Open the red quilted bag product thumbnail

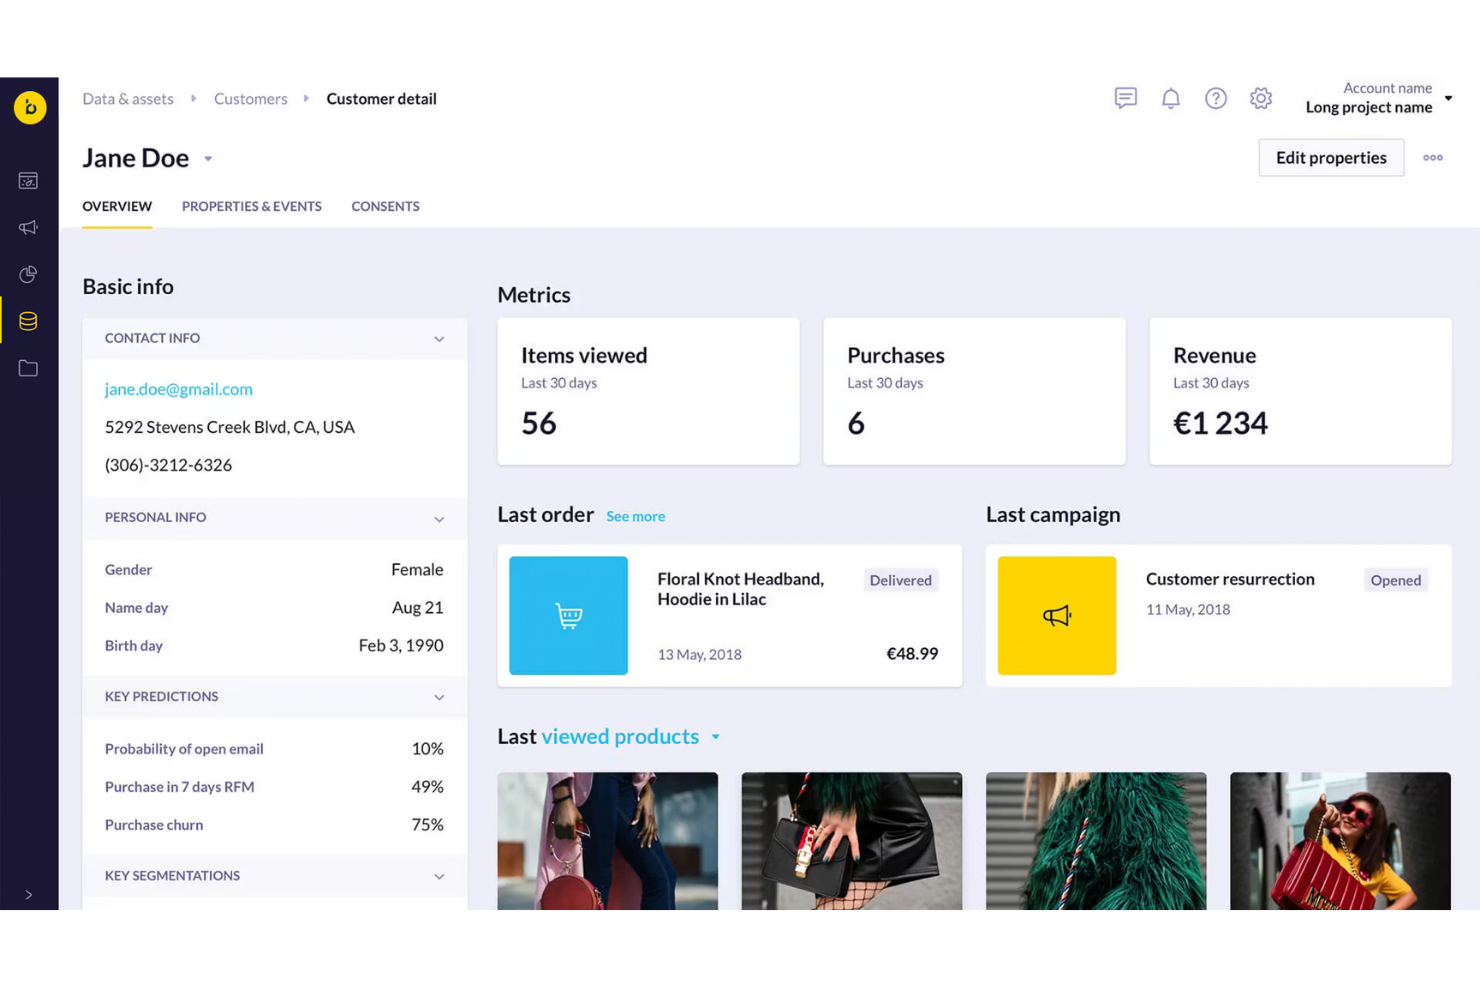[x=1340, y=841]
